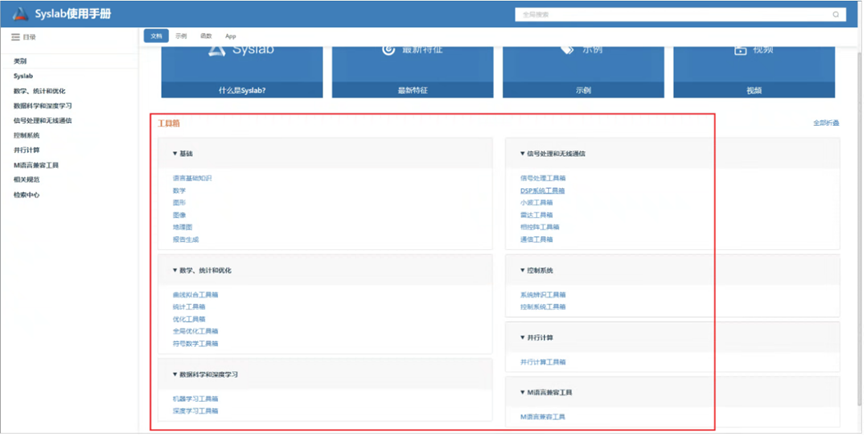Open the 优化工具箱 link

[x=189, y=319]
